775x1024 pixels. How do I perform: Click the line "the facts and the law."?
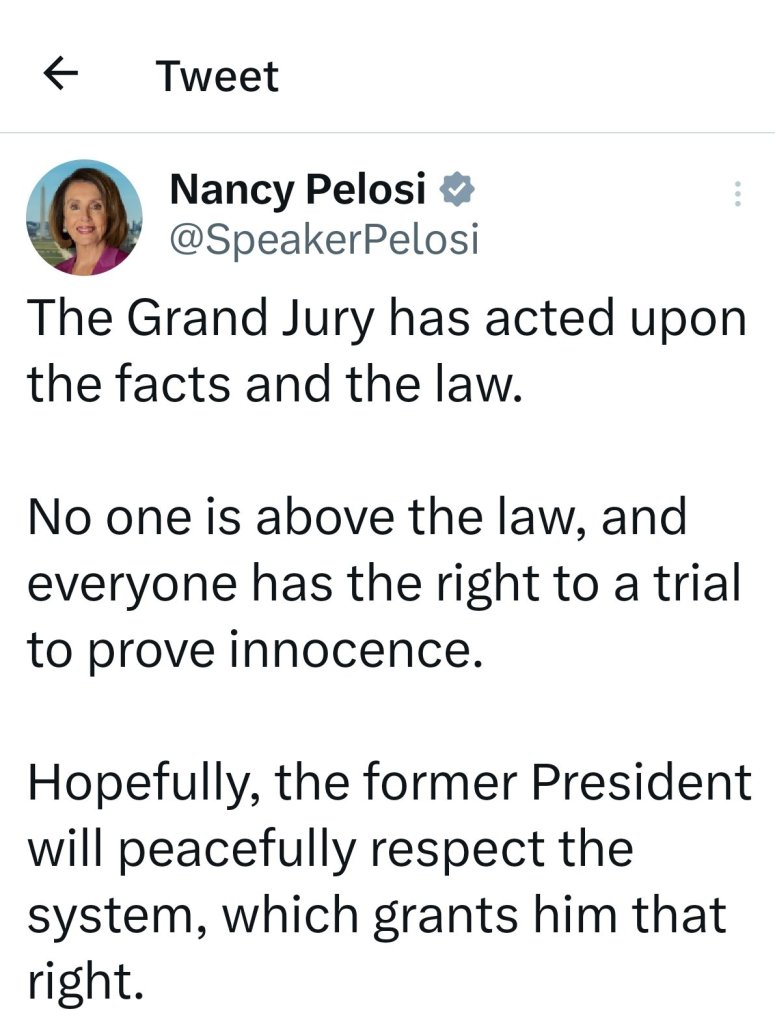click(x=275, y=383)
